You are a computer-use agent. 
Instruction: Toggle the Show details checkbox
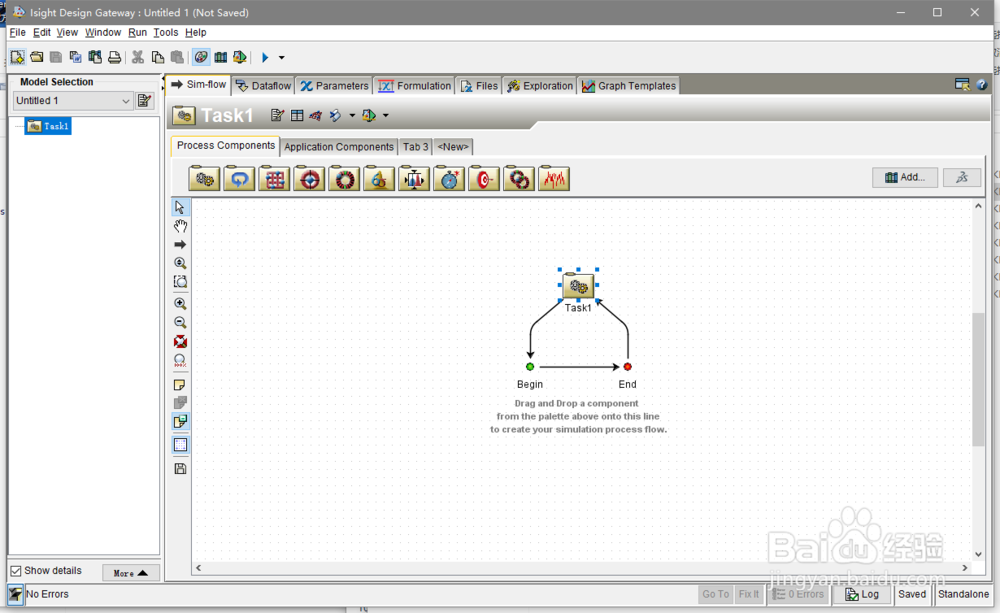pyautogui.click(x=16, y=571)
